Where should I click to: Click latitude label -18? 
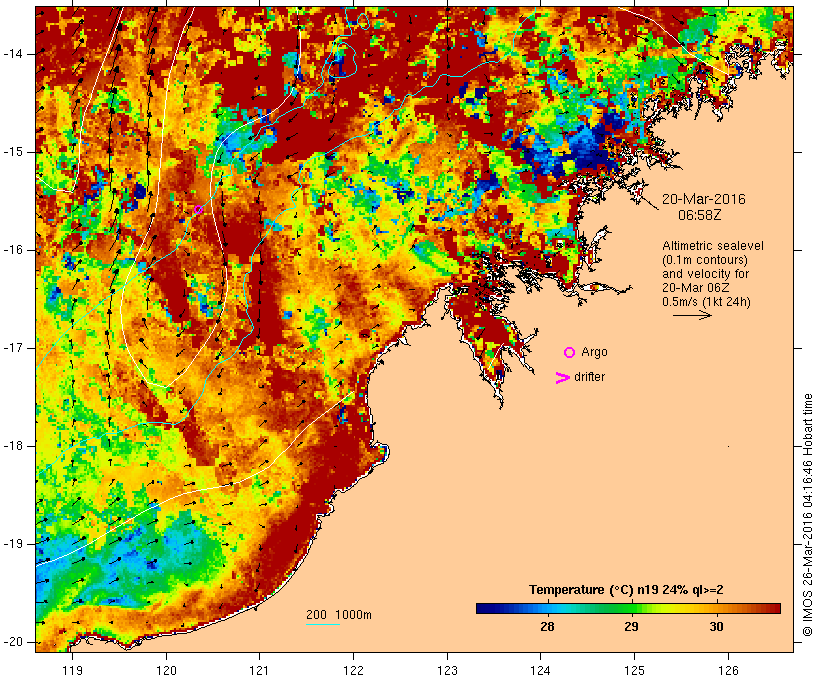[13, 446]
